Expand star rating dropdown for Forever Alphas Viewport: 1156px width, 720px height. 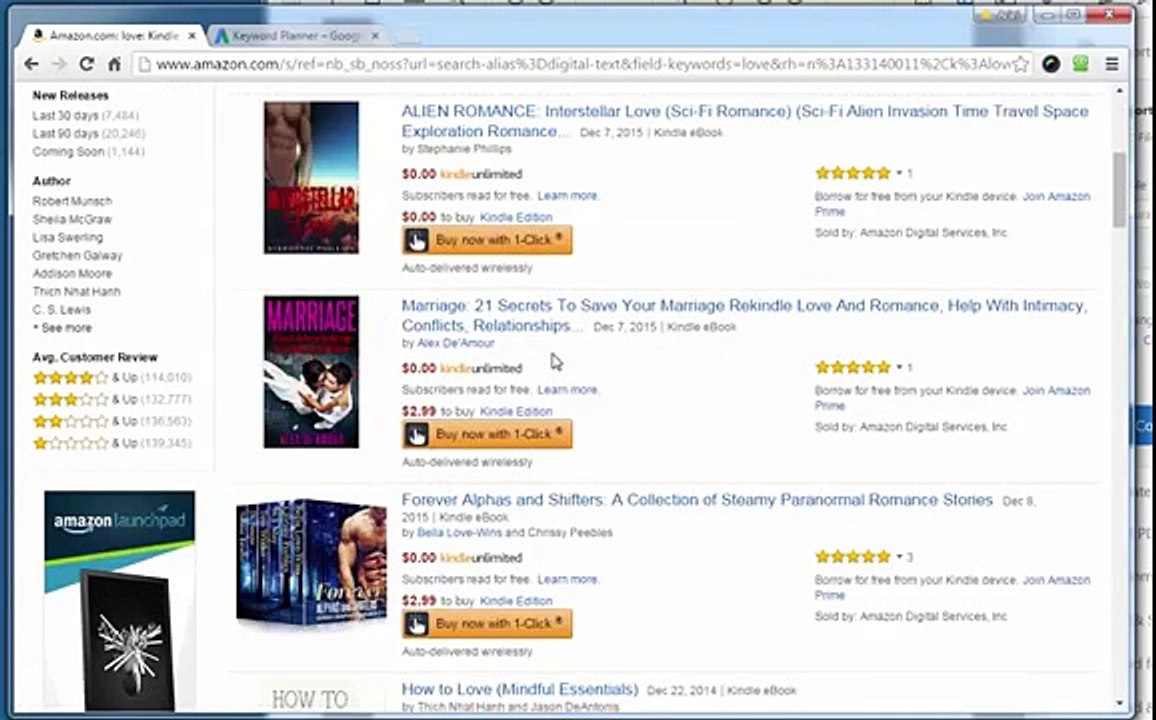pos(899,556)
